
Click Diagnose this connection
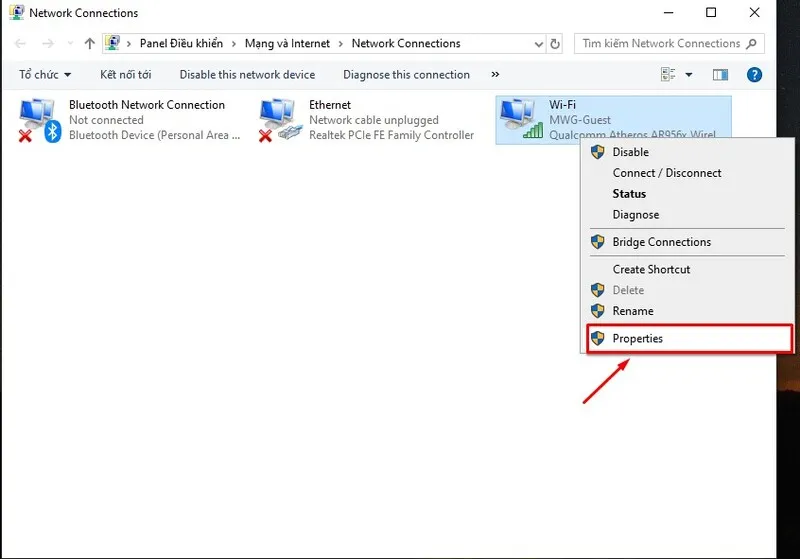pos(406,75)
